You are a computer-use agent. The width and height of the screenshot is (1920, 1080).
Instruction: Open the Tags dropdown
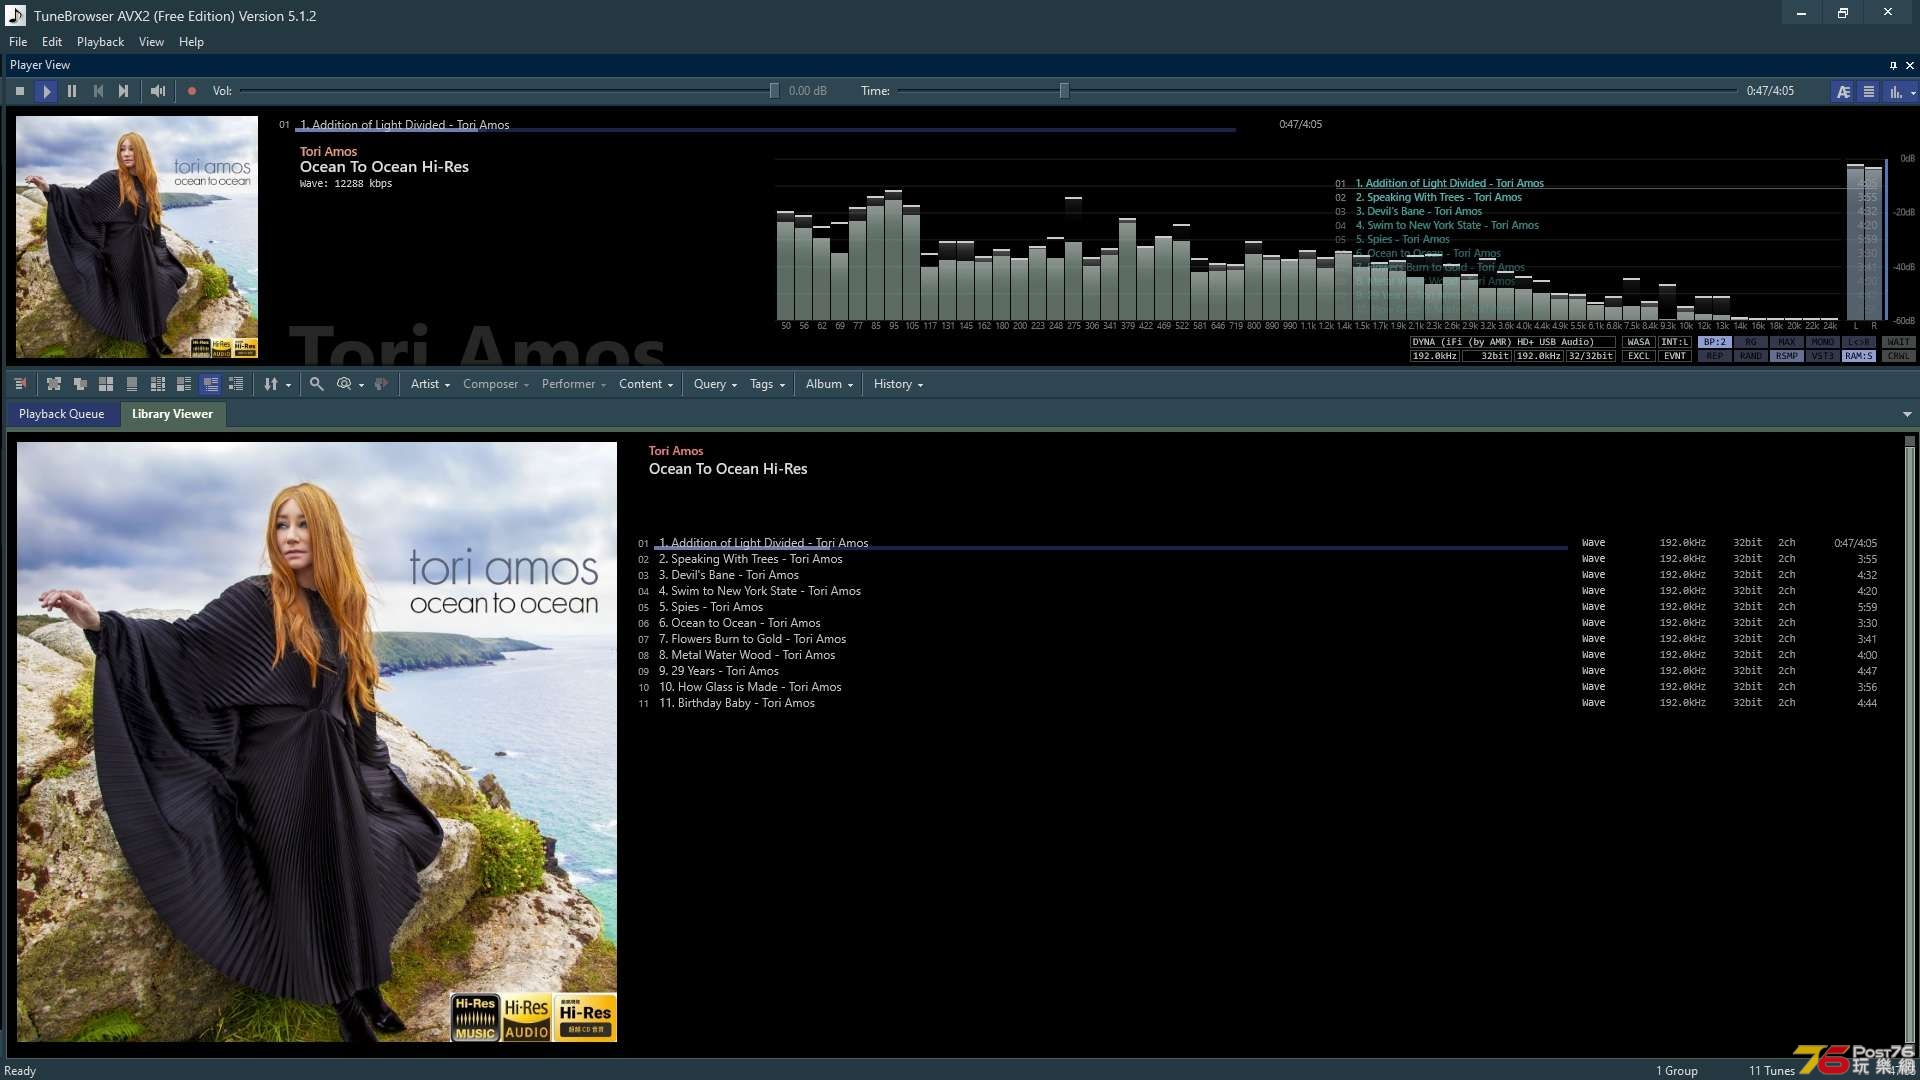pos(767,384)
